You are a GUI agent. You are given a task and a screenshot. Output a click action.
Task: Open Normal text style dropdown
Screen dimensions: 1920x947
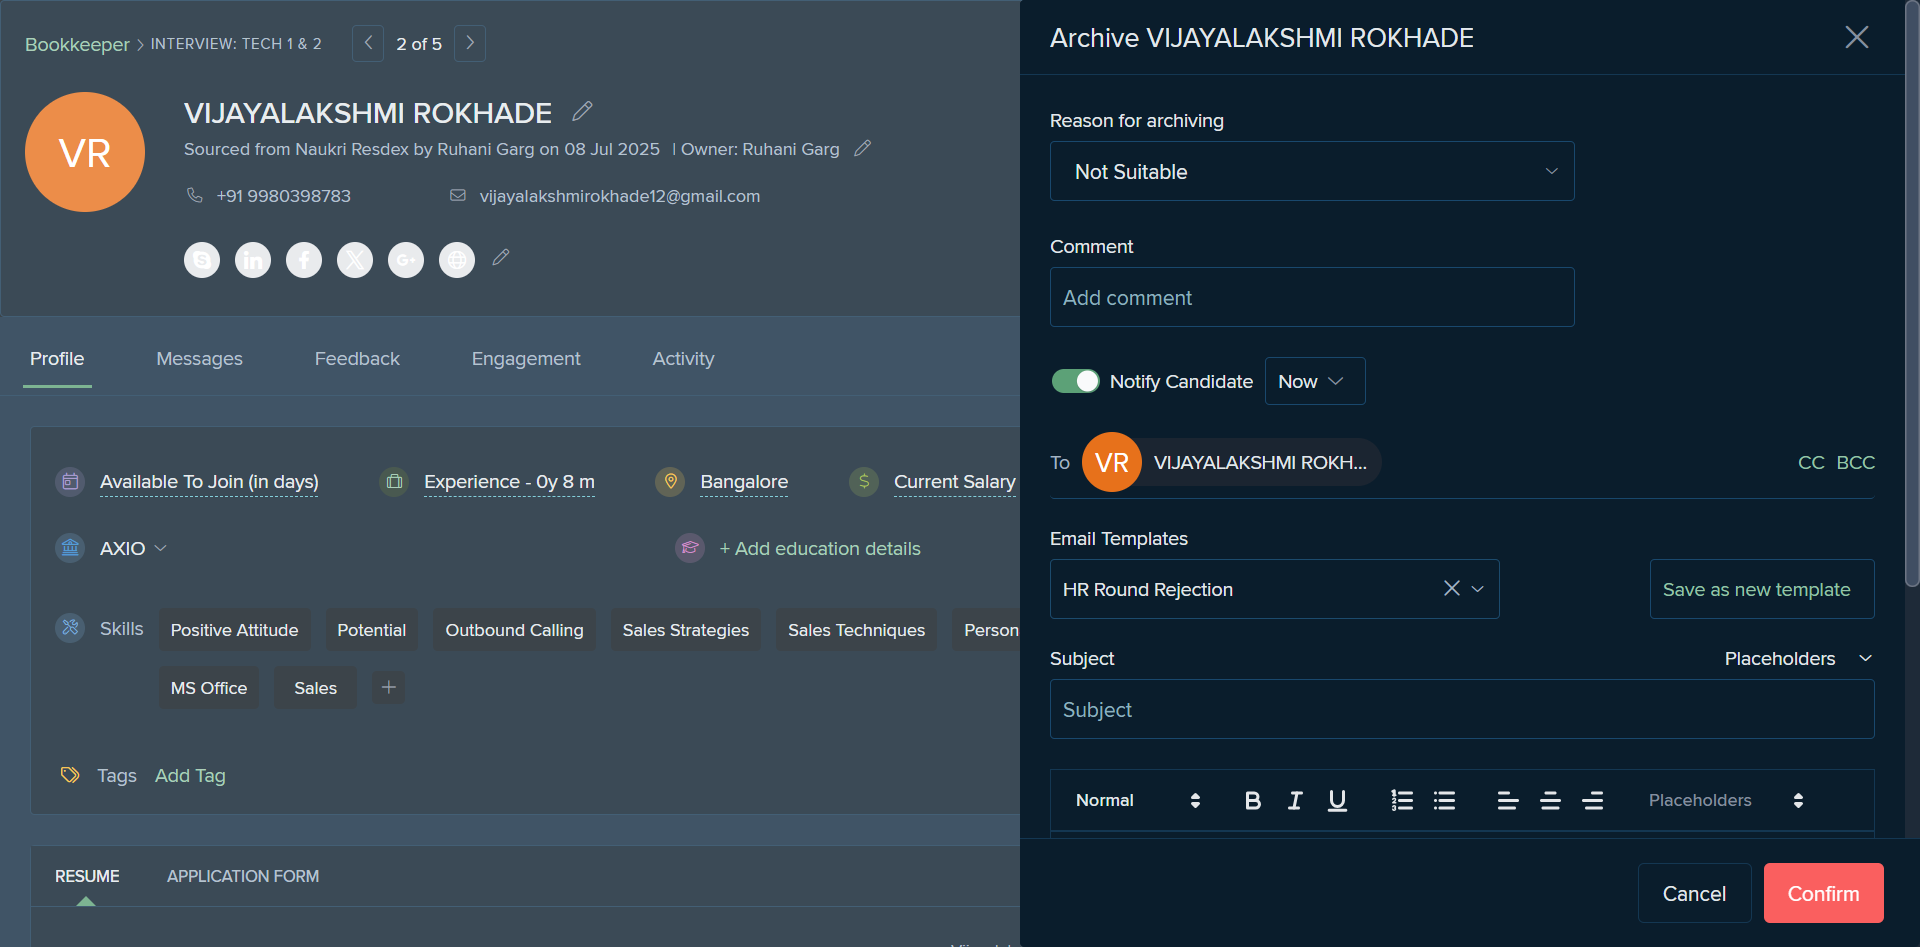1138,800
